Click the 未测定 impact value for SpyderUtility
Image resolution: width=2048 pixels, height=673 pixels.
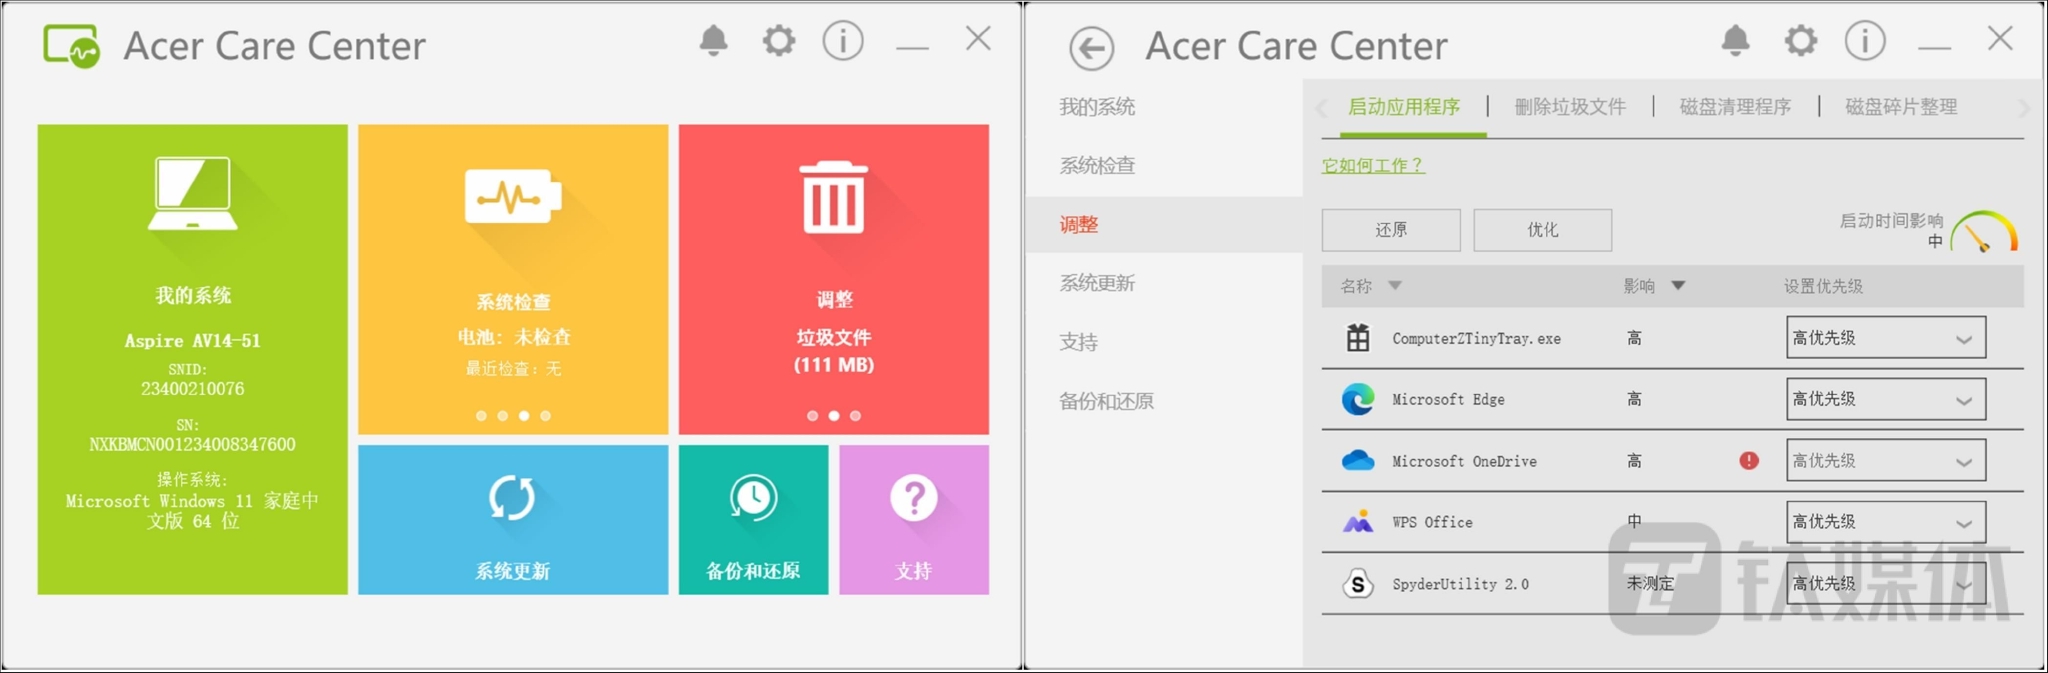1650,583
